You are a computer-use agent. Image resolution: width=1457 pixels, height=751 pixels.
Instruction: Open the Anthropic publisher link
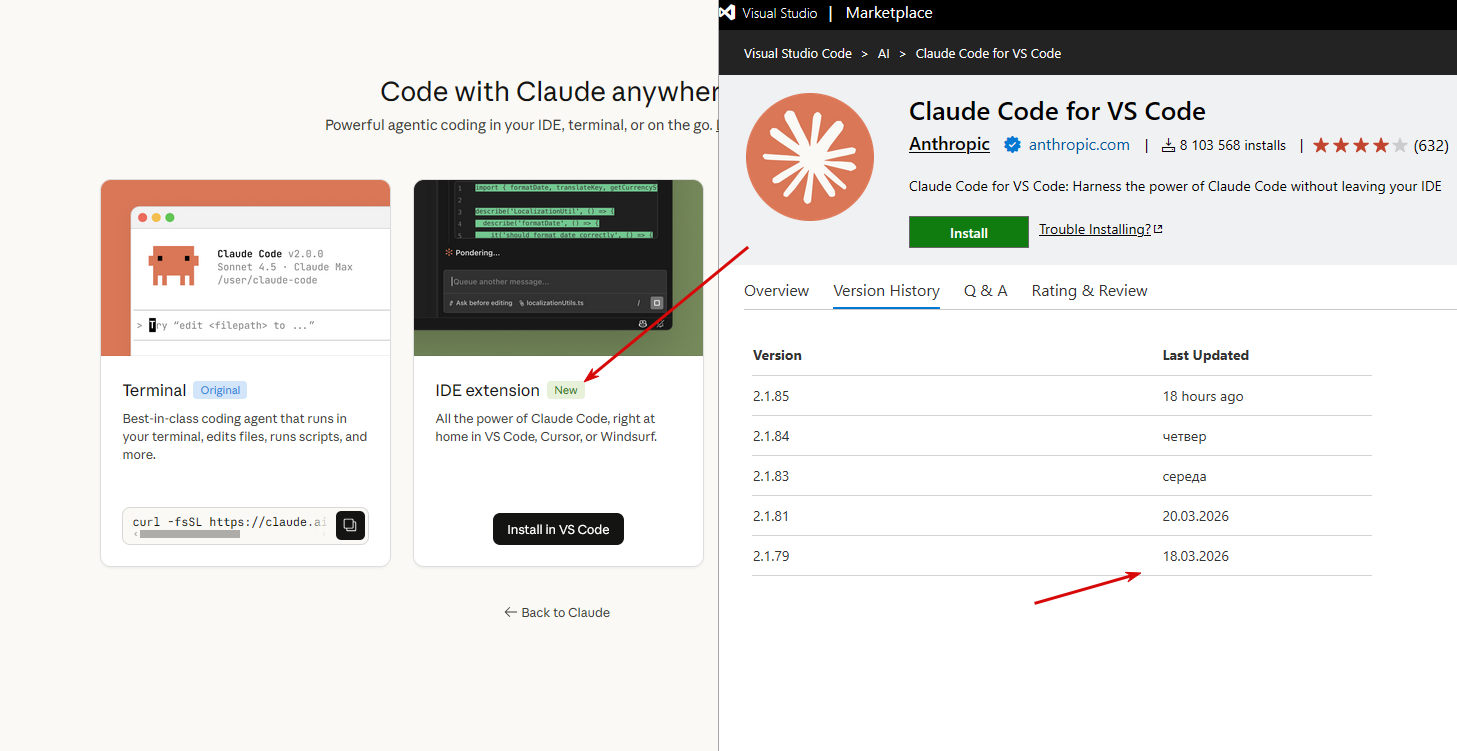coord(949,144)
